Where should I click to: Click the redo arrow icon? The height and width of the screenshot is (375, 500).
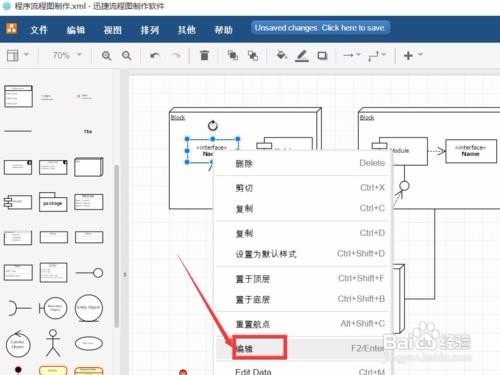(x=176, y=56)
